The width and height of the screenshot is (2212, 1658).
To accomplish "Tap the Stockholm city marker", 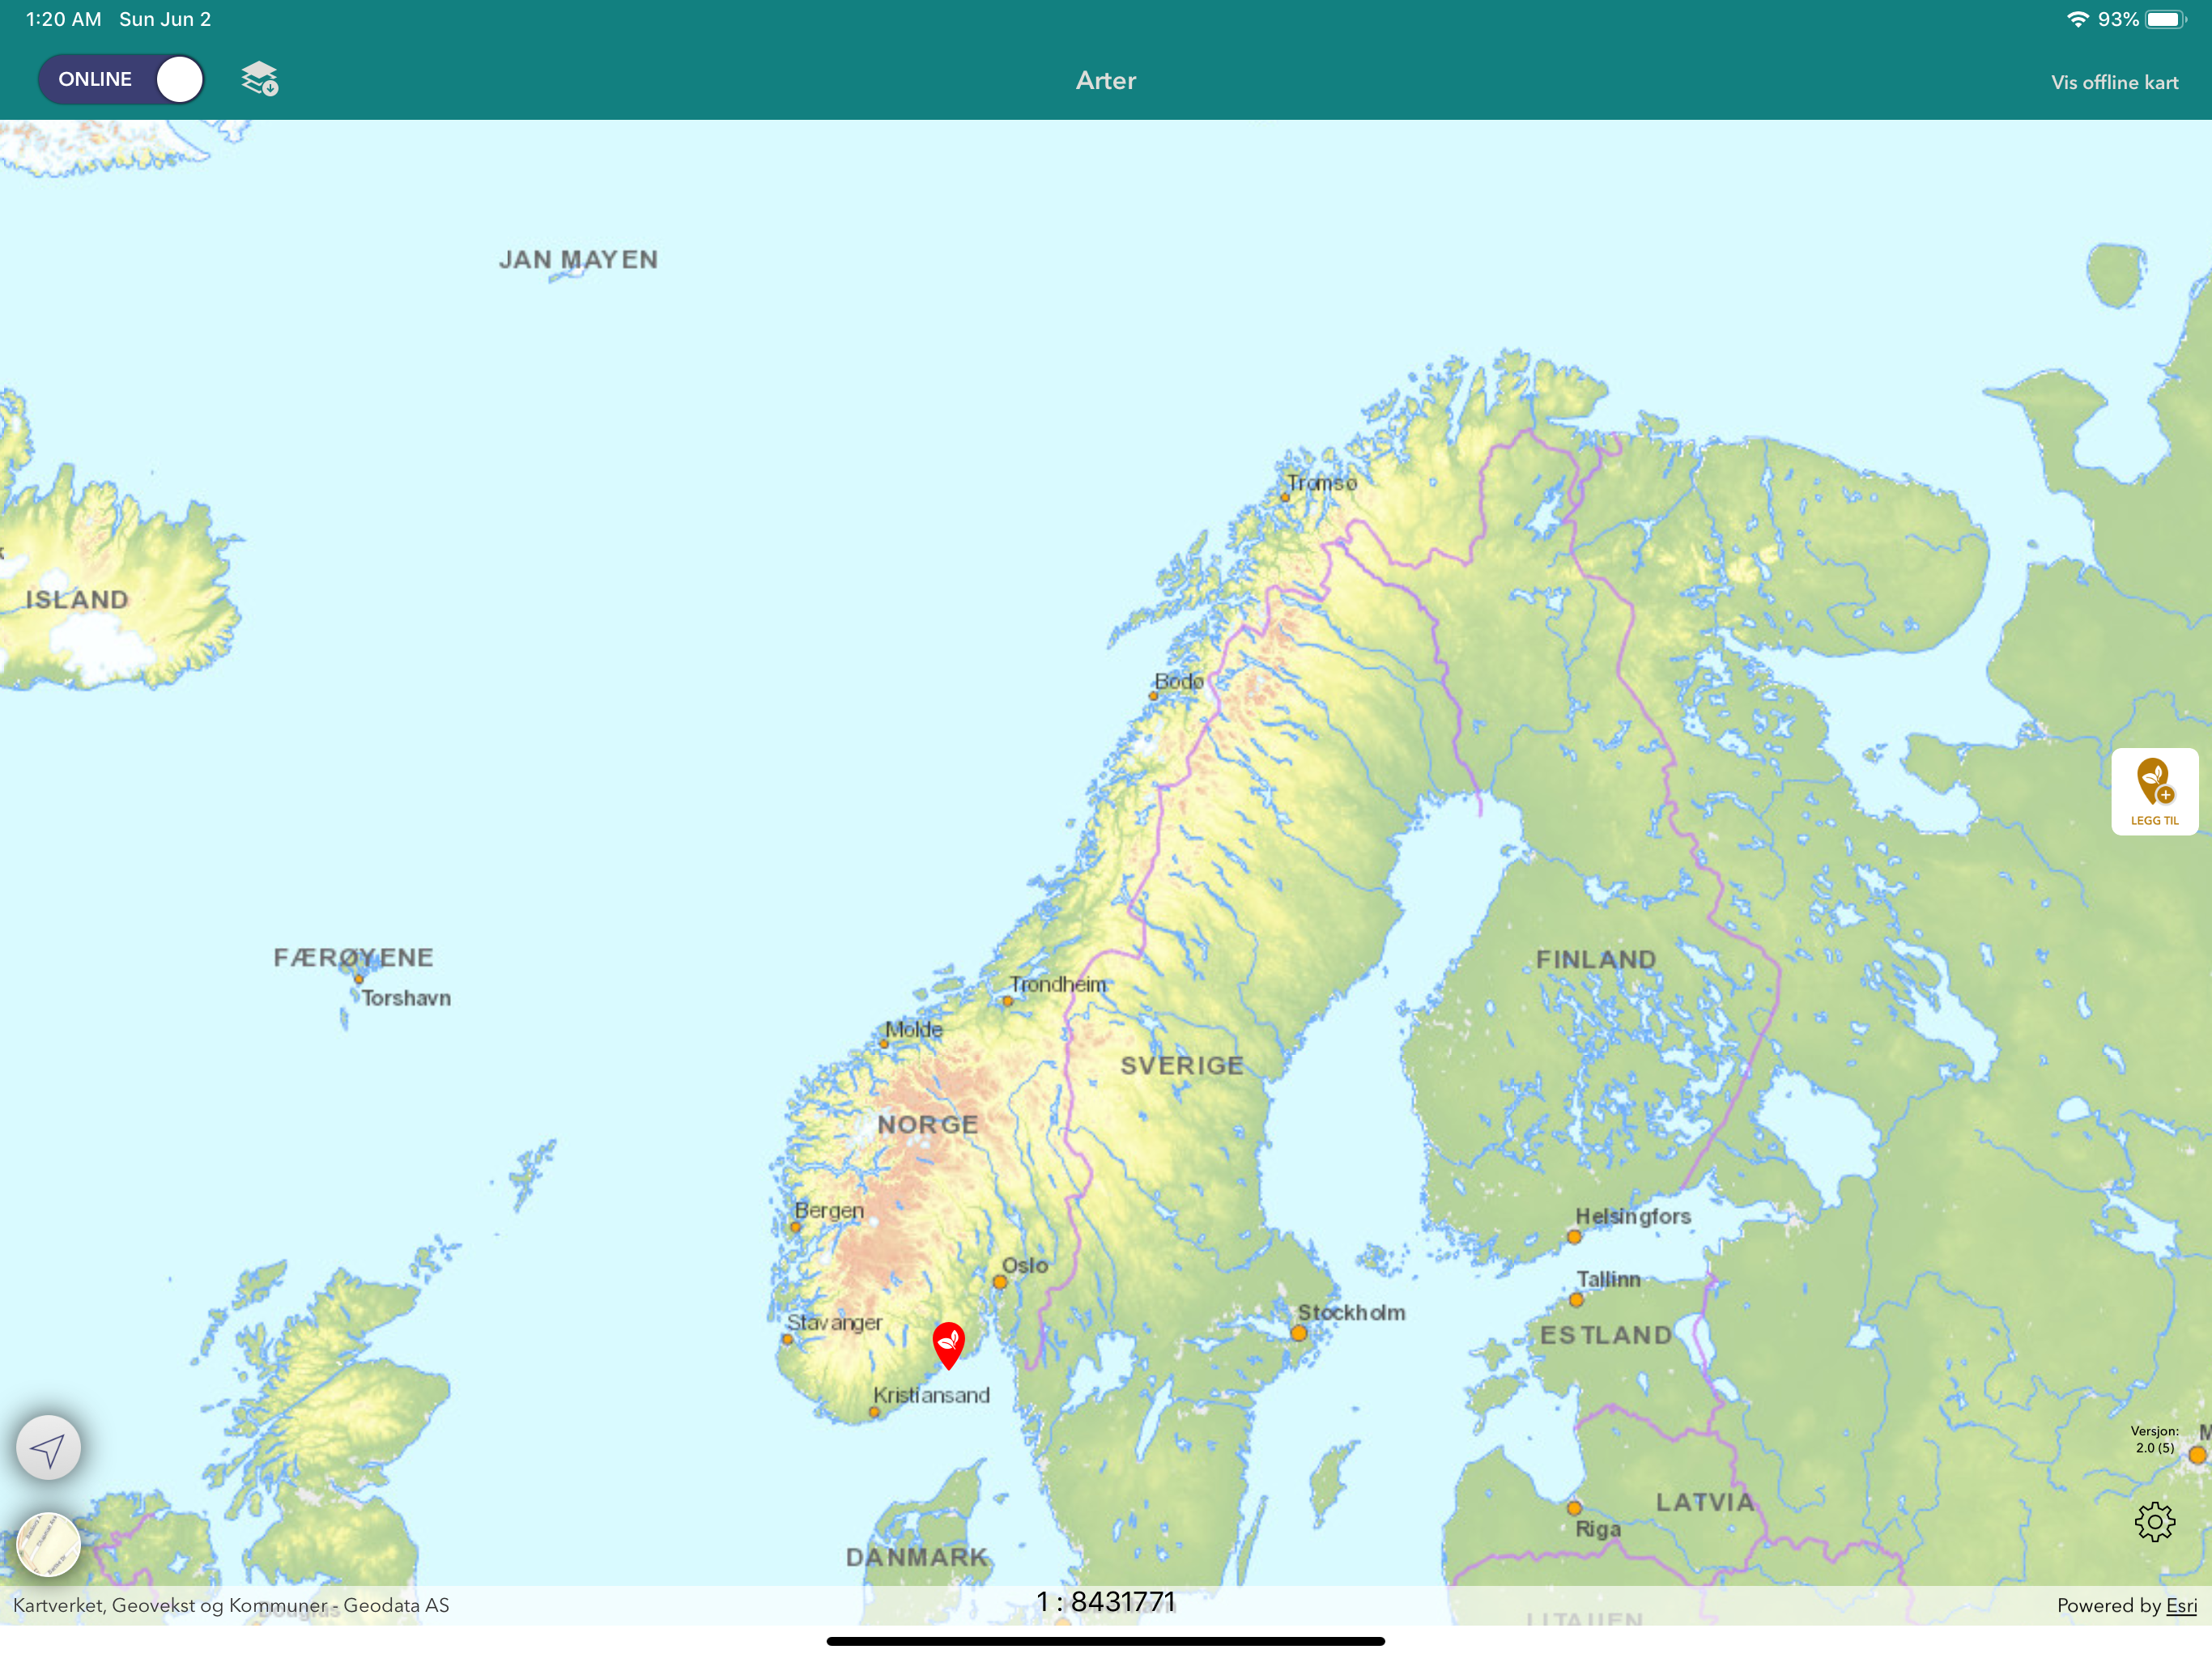I will pyautogui.click(x=1298, y=1333).
